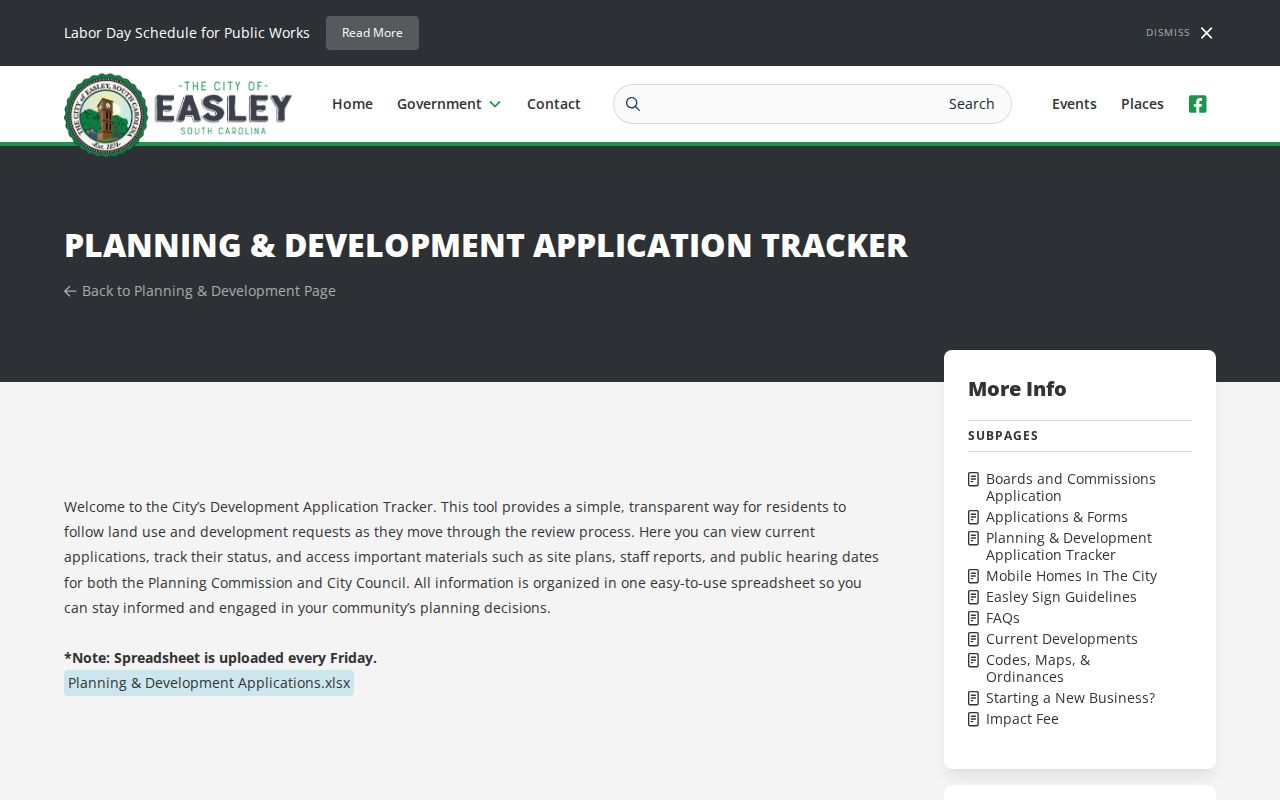Open Starting a New Business? link
This screenshot has width=1280, height=800.
tap(1070, 698)
